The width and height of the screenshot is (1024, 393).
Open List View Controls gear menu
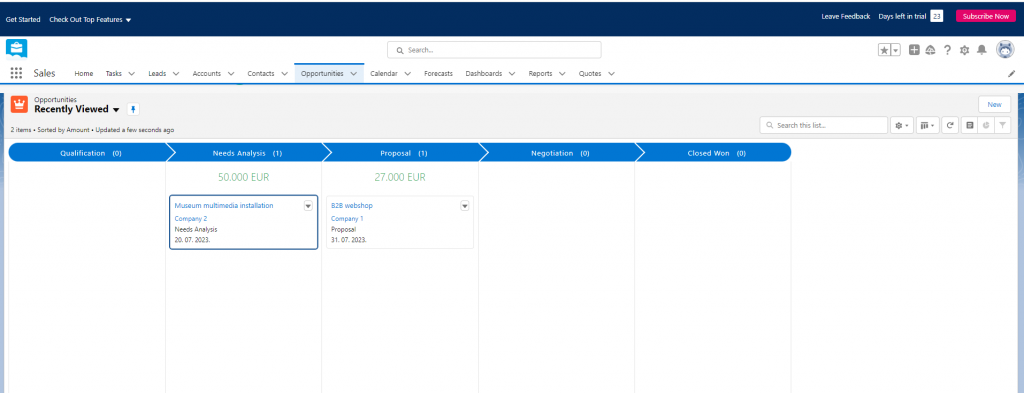902,125
